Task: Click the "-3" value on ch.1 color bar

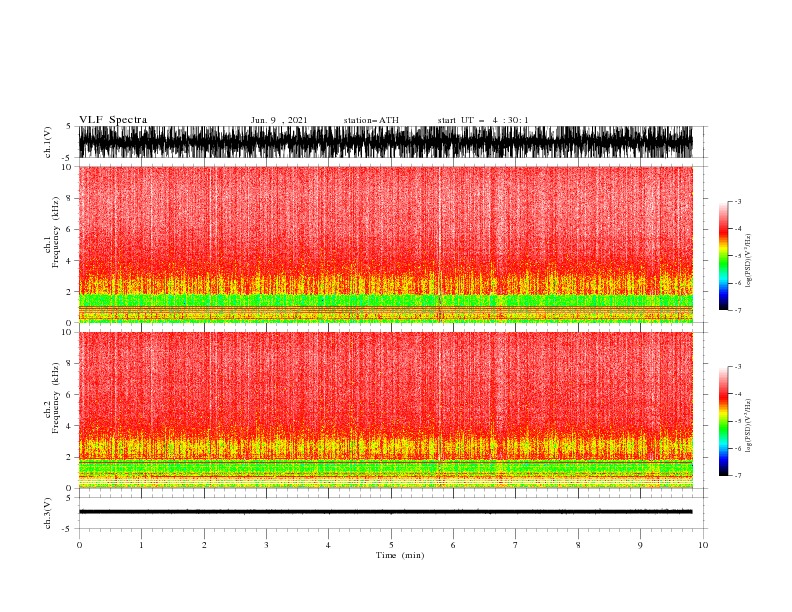Action: point(738,201)
